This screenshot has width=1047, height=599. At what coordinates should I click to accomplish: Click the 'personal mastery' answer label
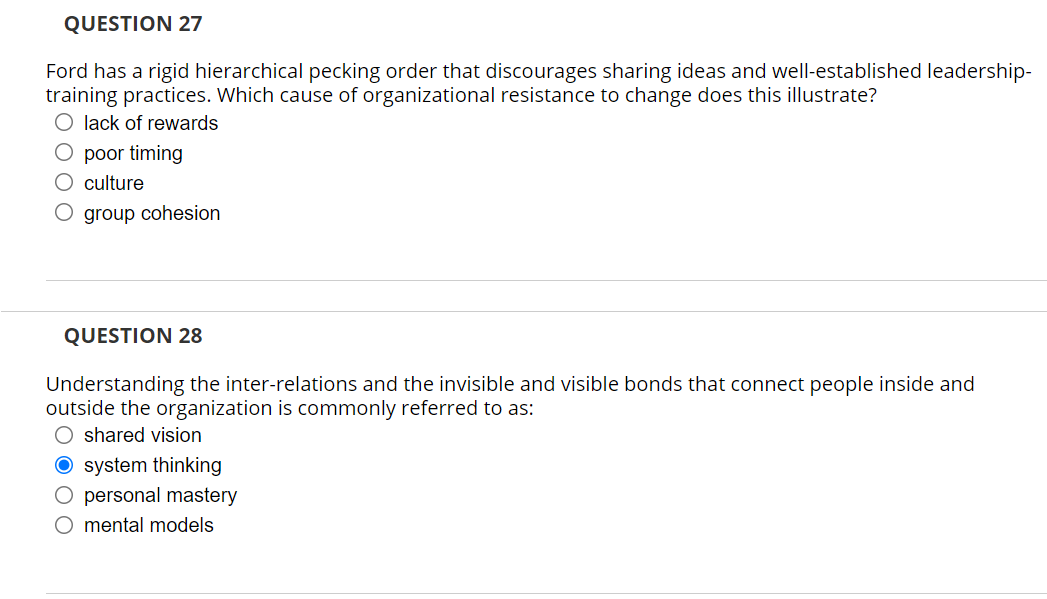pos(161,495)
